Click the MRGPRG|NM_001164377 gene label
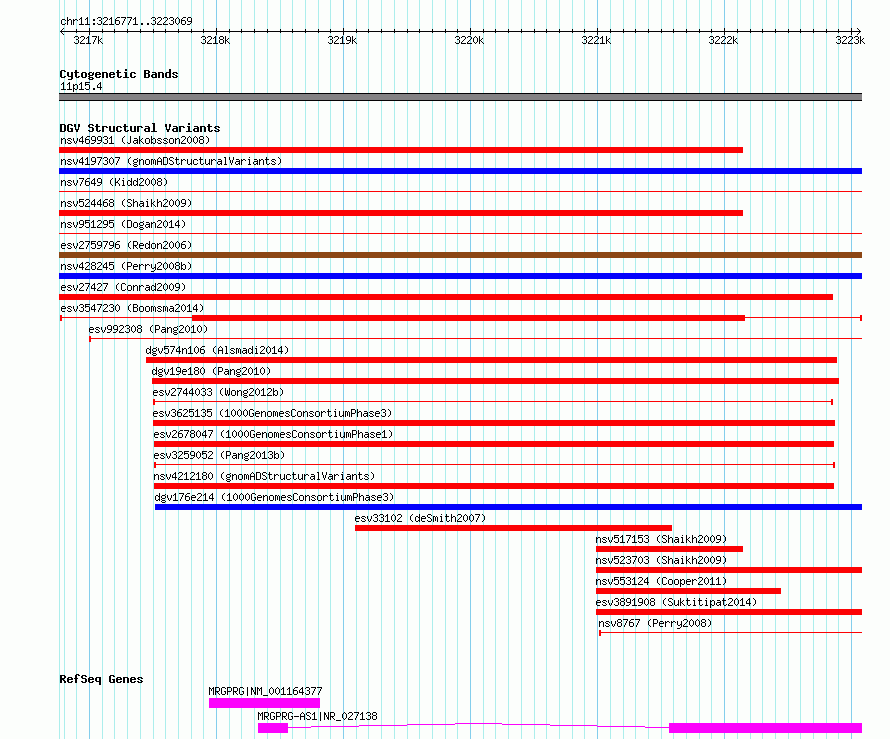 [x=265, y=691]
